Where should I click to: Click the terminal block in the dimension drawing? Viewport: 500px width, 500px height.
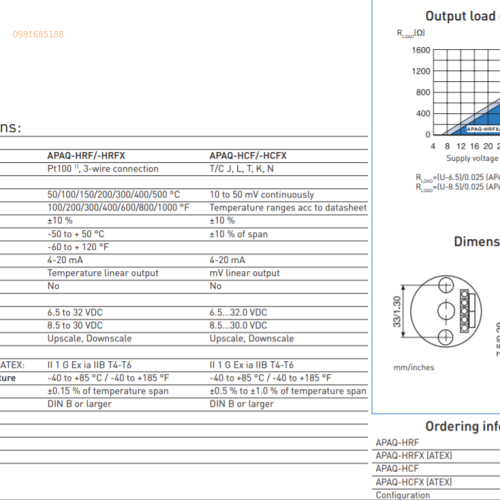[465, 311]
